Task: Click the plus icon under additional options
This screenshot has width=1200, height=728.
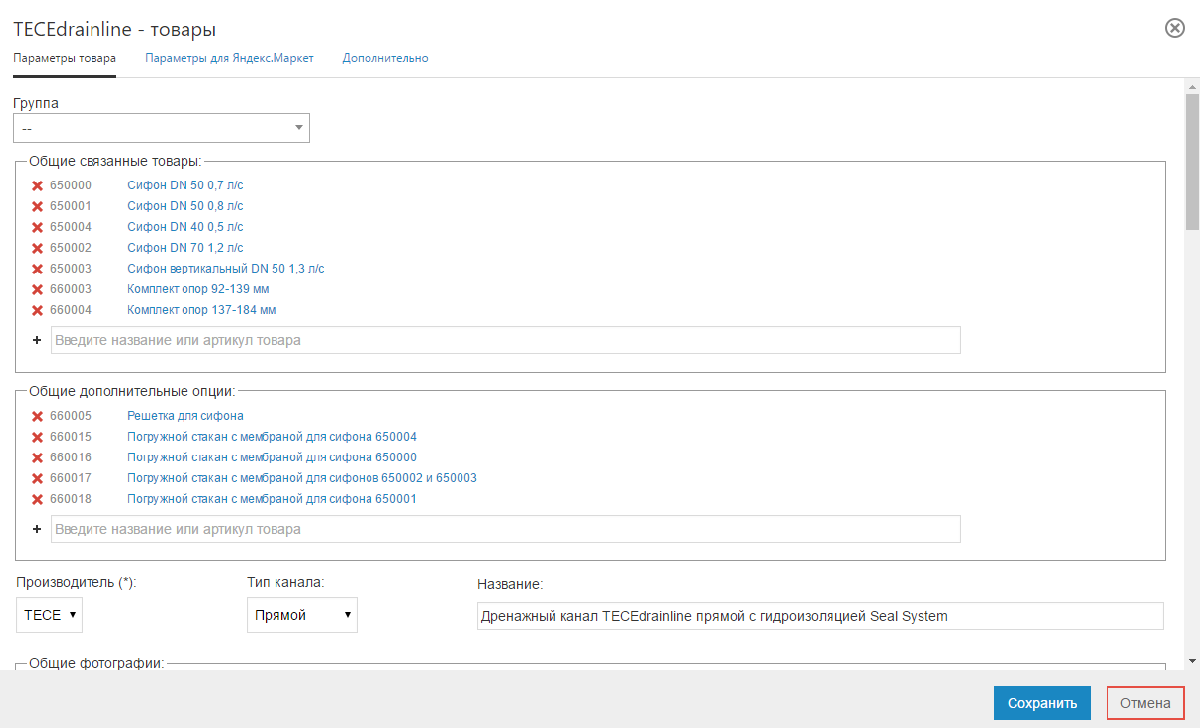Action: pyautogui.click(x=37, y=529)
